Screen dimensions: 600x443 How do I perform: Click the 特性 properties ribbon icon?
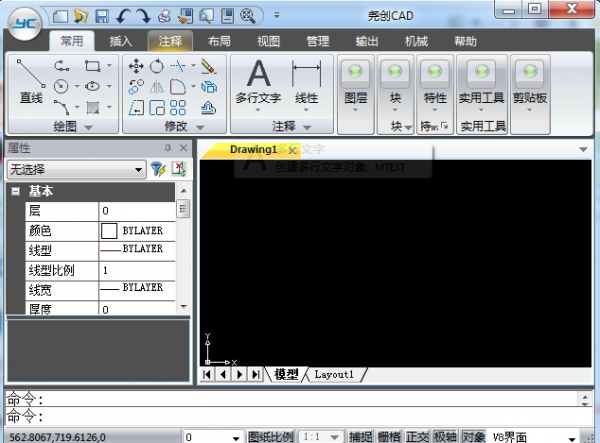coord(435,82)
